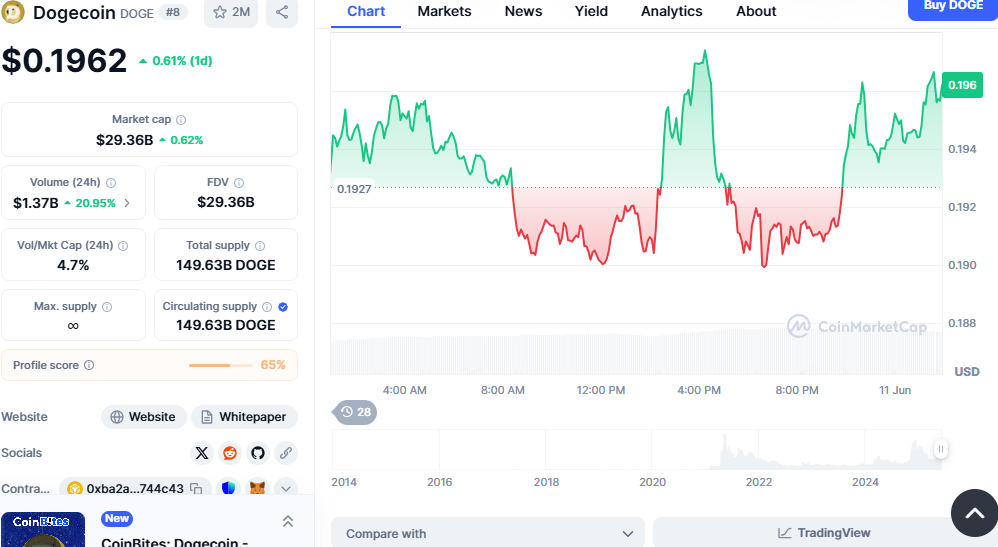Image resolution: width=998 pixels, height=547 pixels.
Task: Open the GitHub social icon
Action: (x=258, y=453)
